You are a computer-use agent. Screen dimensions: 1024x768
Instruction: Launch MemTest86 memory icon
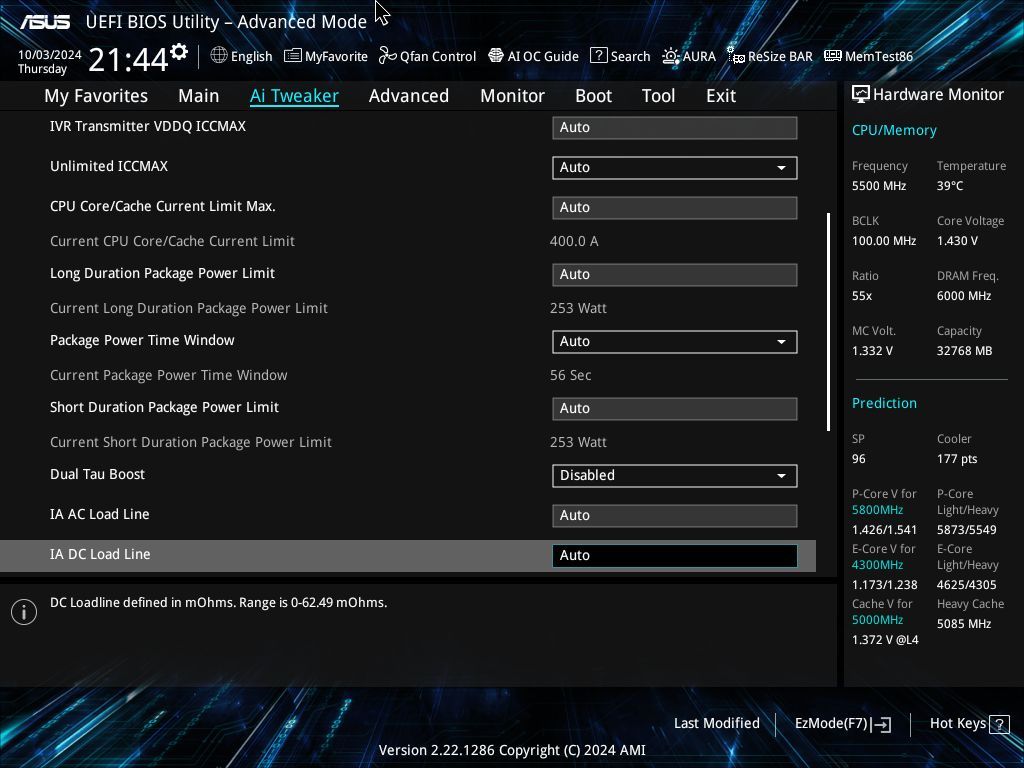pyautogui.click(x=833, y=56)
